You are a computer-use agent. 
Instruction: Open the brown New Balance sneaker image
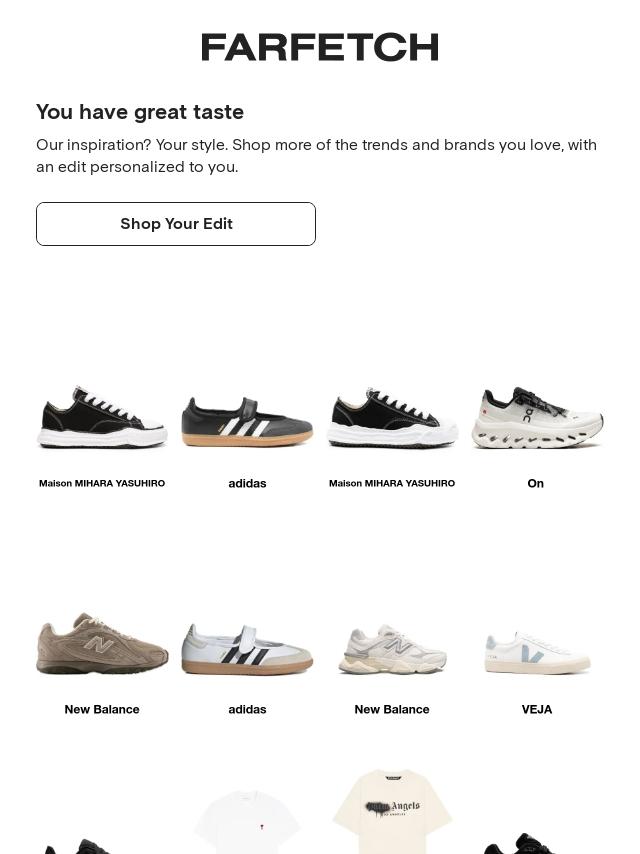(x=102, y=644)
